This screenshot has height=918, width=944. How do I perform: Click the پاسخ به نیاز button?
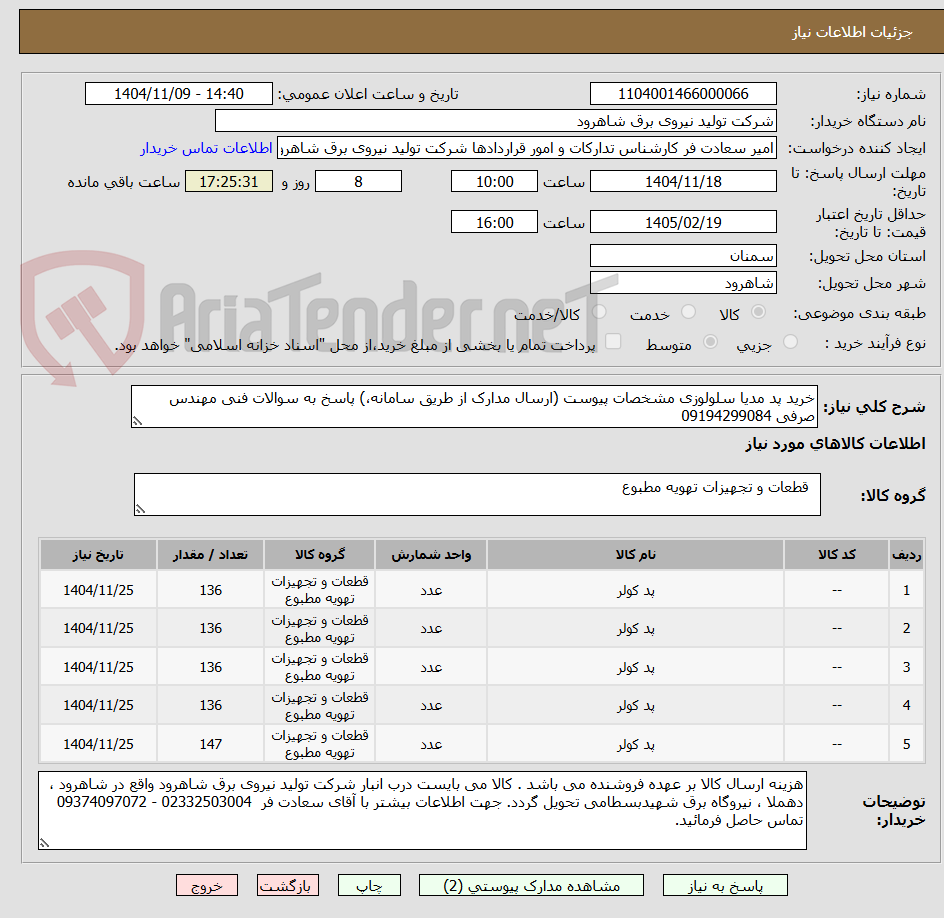725,885
